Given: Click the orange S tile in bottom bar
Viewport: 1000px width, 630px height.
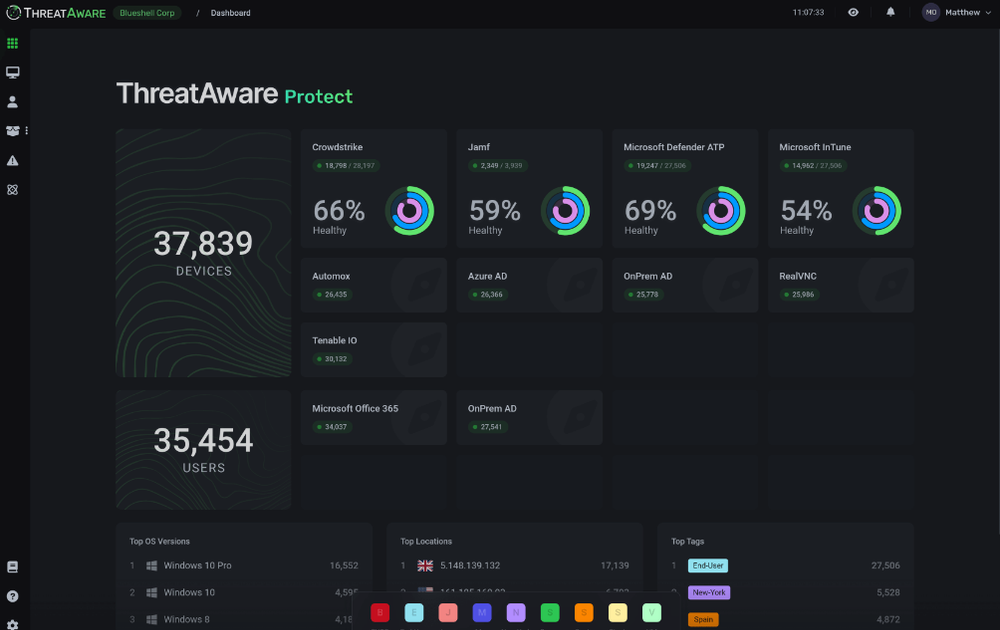Looking at the screenshot, I should point(584,613).
